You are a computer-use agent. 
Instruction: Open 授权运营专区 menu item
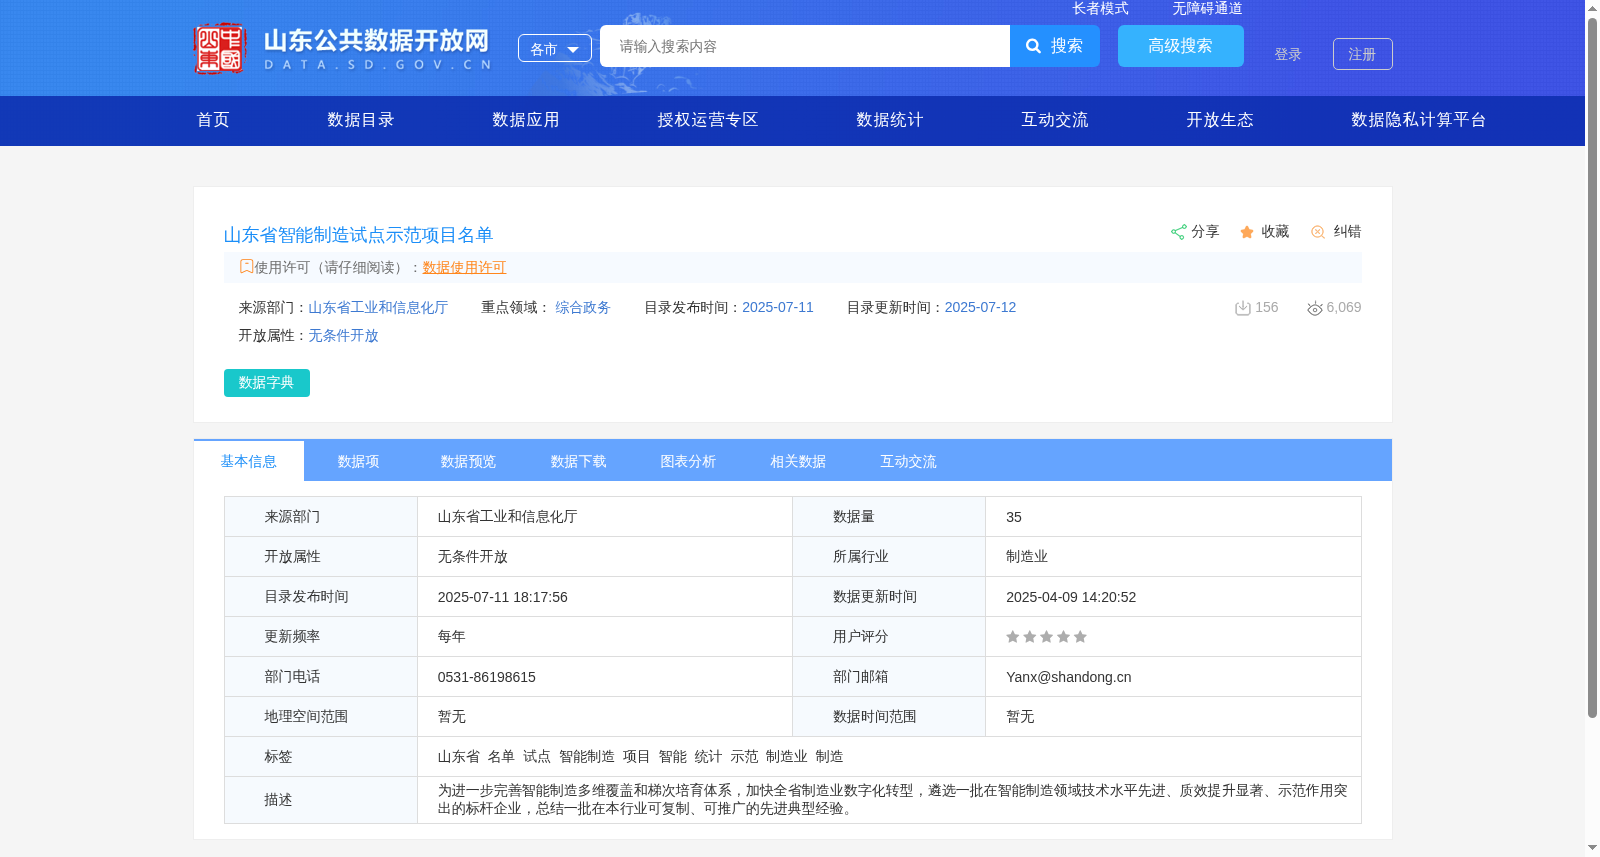[x=708, y=120]
